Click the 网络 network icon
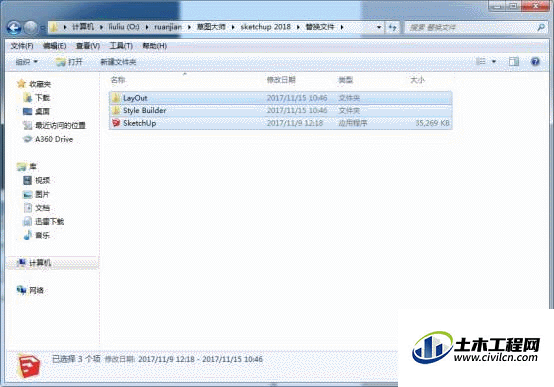Viewport: 554px width, 387px height. pos(21,290)
